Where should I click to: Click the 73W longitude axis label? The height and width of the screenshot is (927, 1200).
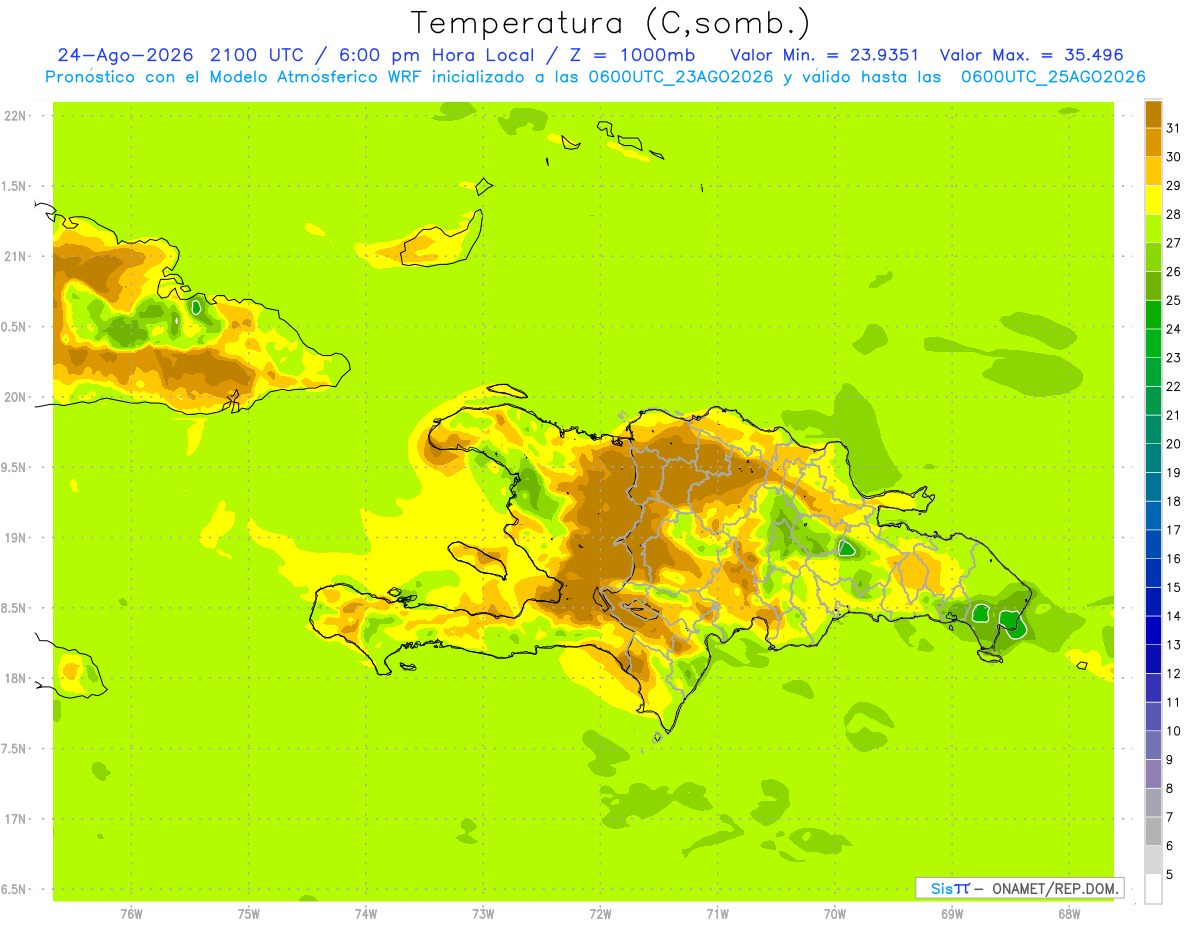pyautogui.click(x=483, y=913)
